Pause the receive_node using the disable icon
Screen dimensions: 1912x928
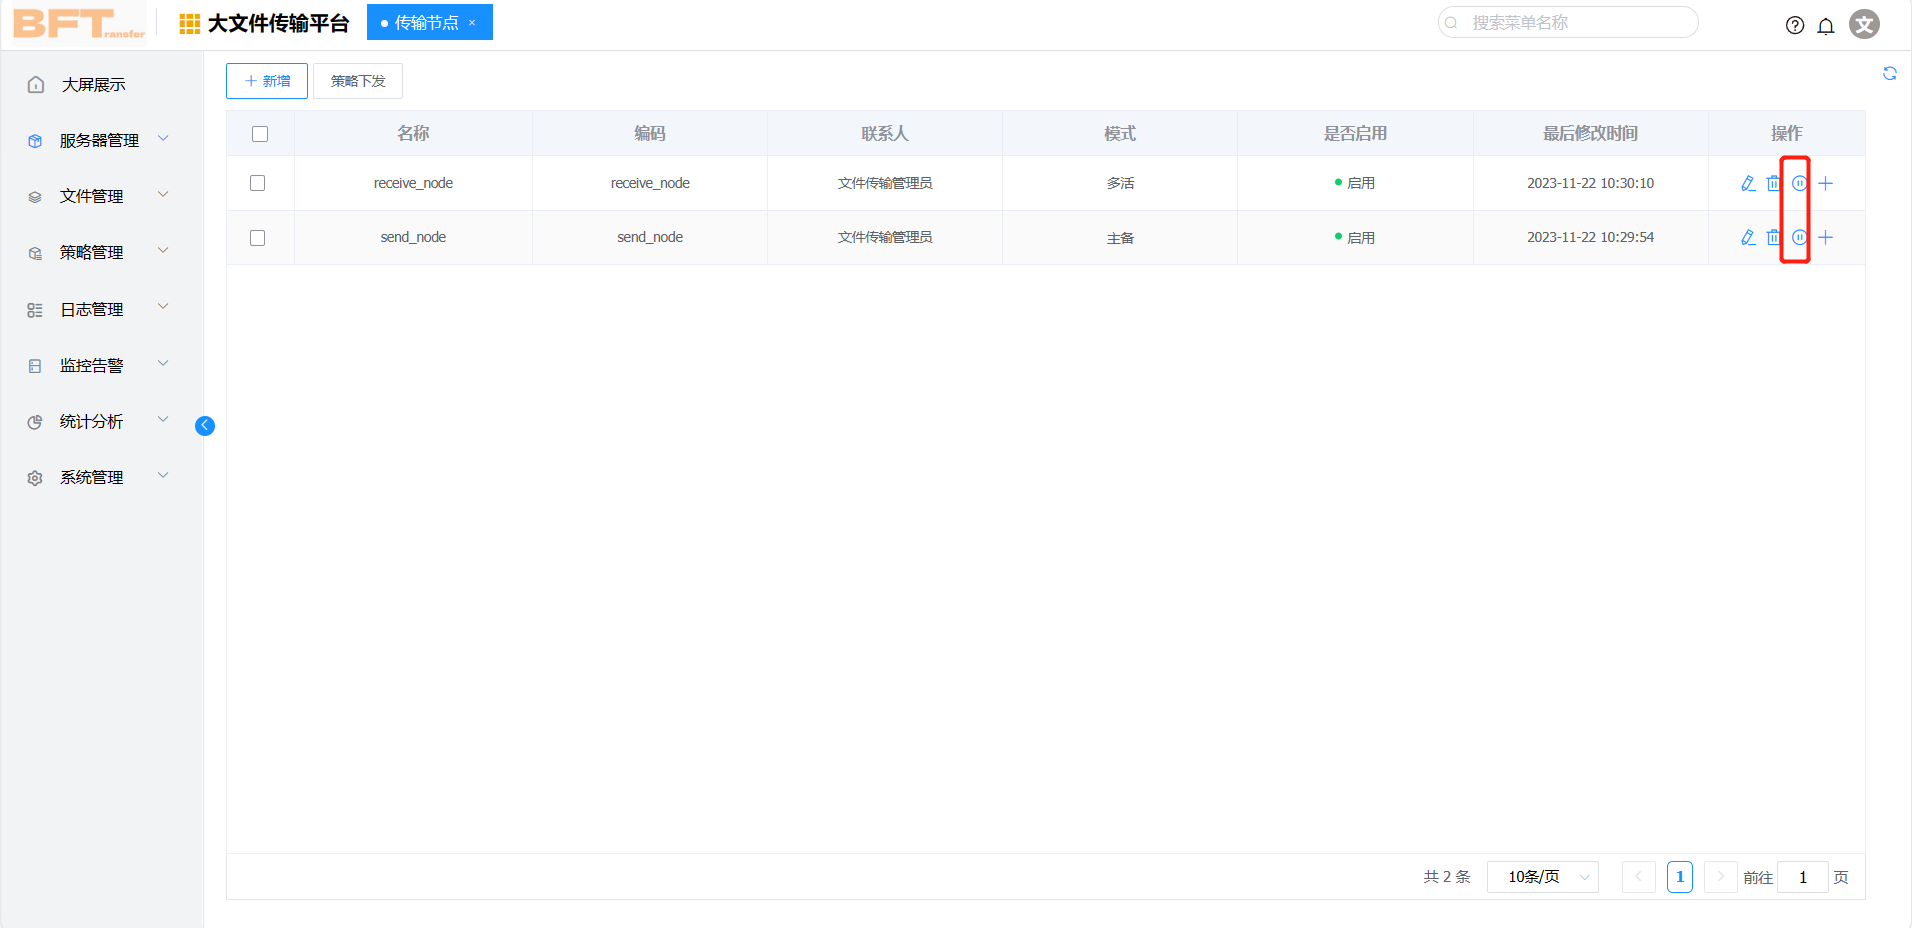[x=1799, y=183]
